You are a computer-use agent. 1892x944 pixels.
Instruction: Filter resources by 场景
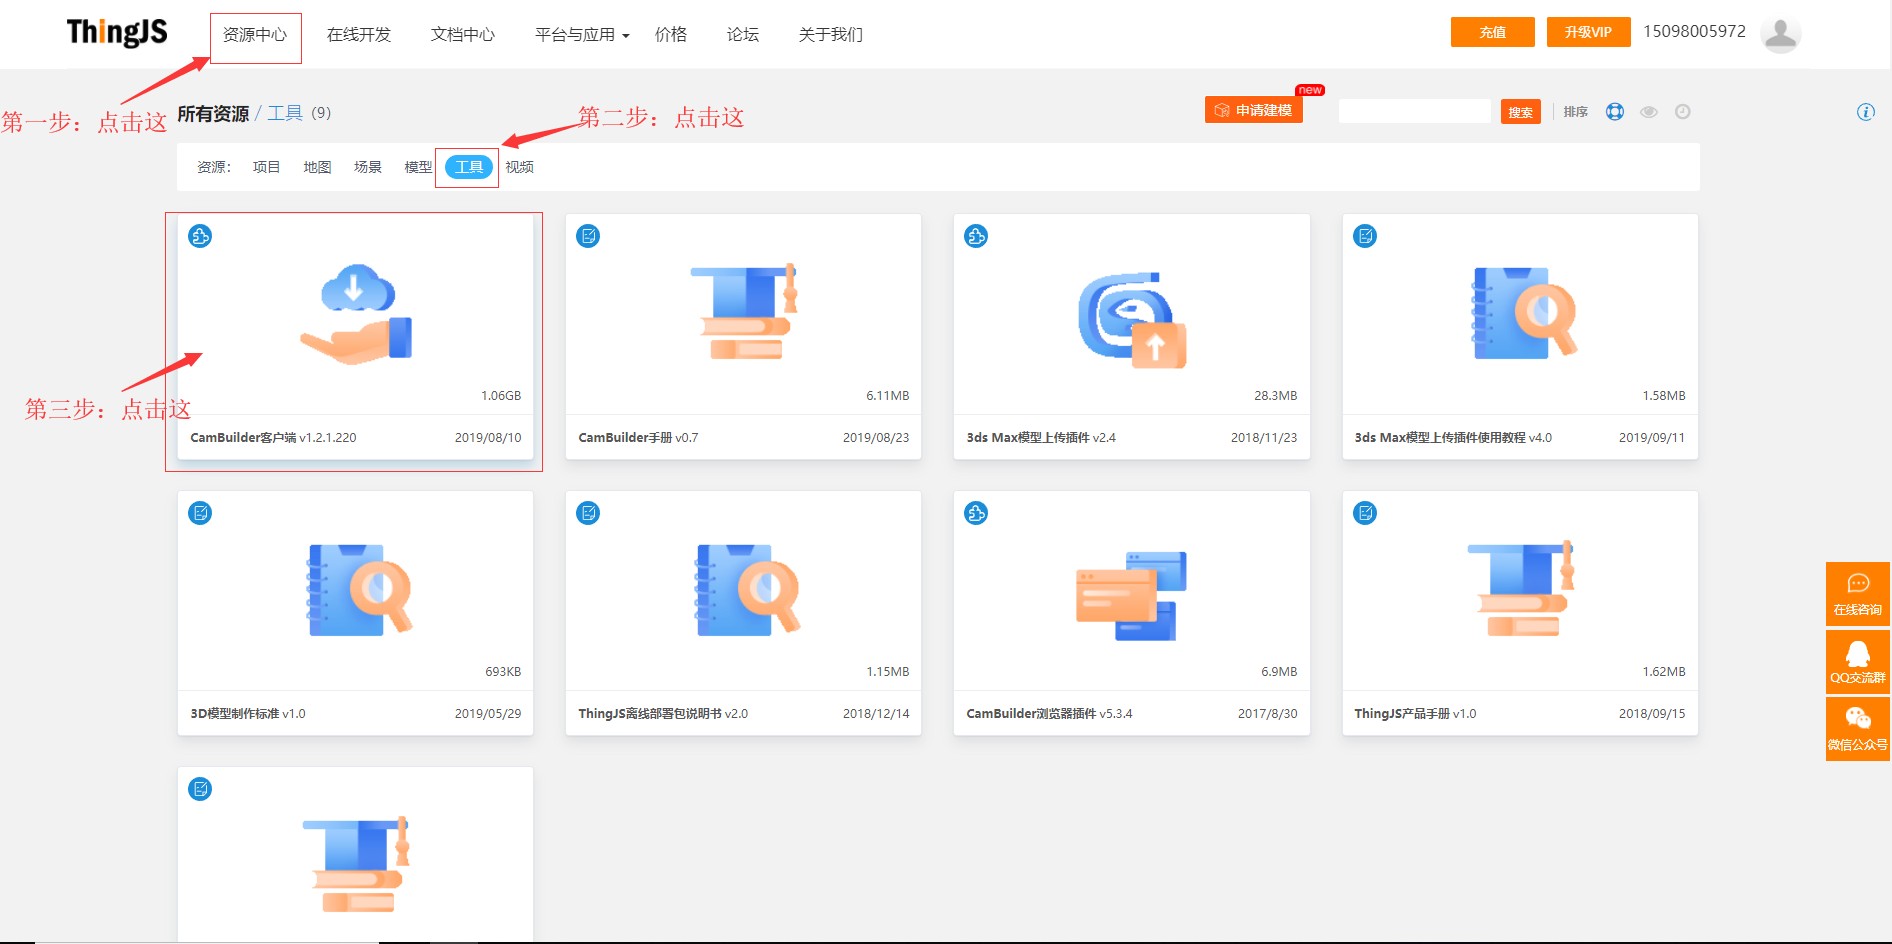(368, 167)
